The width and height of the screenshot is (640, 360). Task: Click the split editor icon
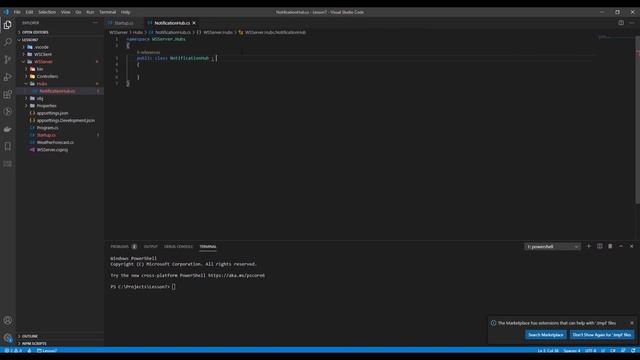tap(621, 23)
